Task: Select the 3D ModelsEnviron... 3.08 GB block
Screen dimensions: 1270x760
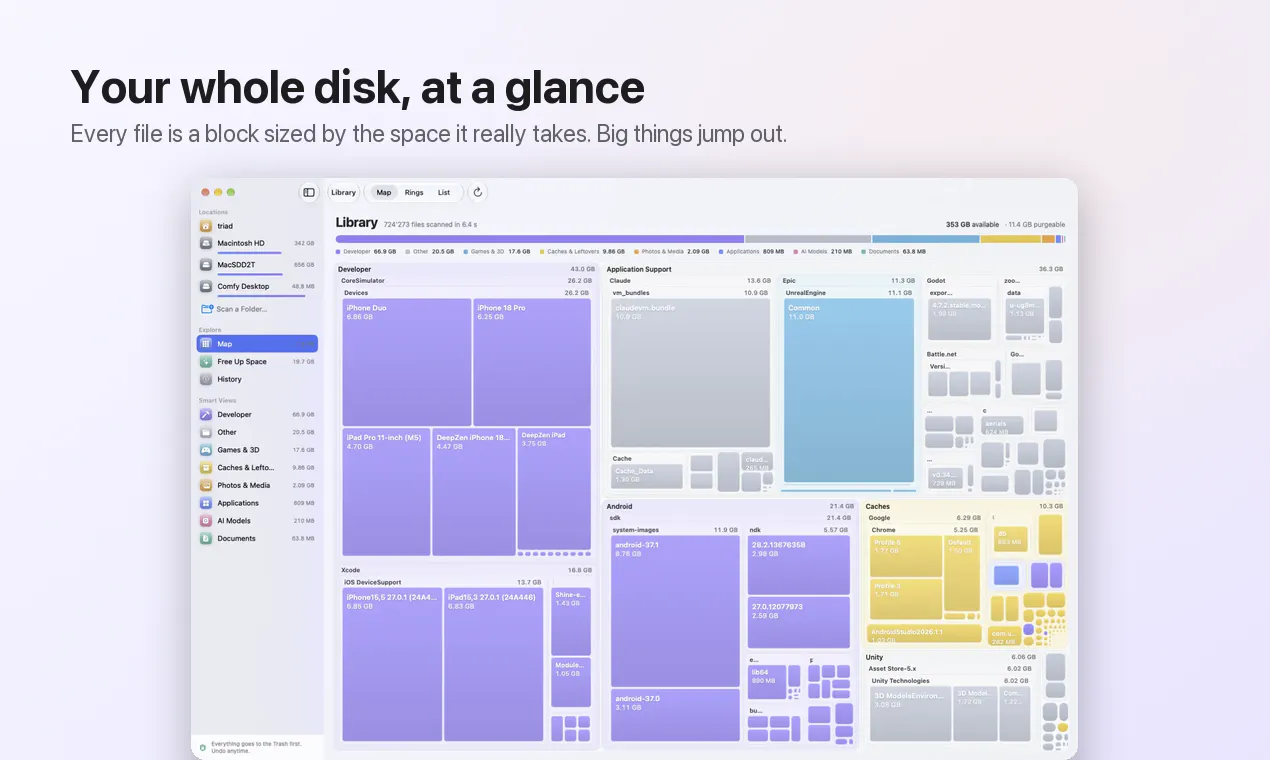Action: (911, 714)
